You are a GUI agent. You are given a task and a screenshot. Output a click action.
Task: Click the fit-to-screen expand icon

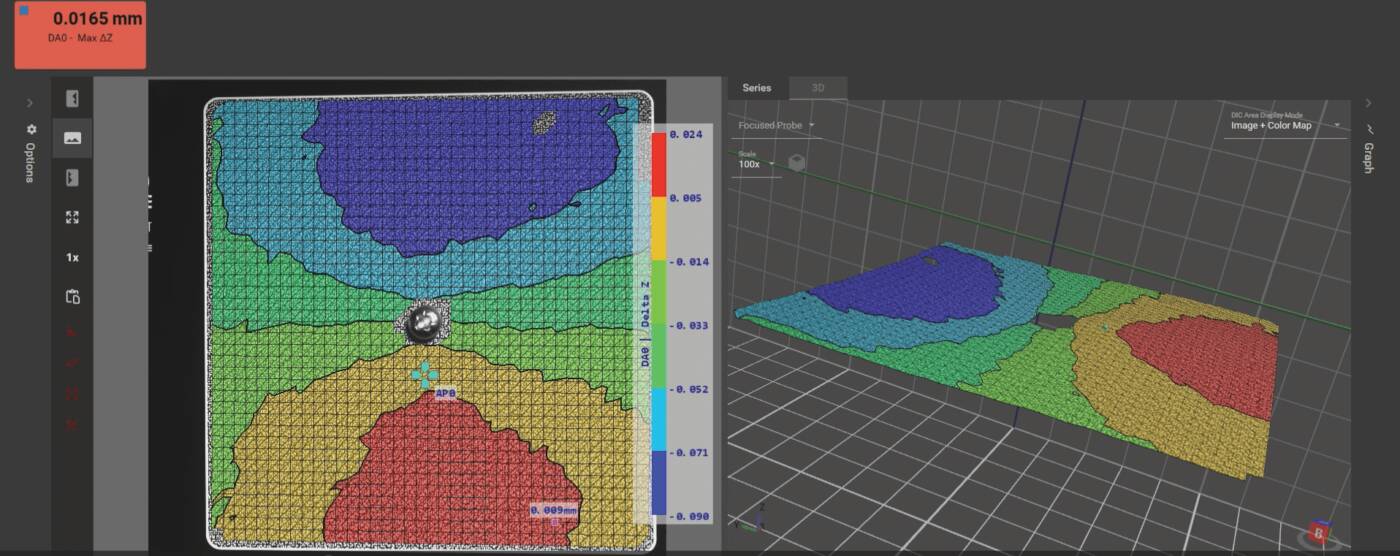pyautogui.click(x=72, y=217)
